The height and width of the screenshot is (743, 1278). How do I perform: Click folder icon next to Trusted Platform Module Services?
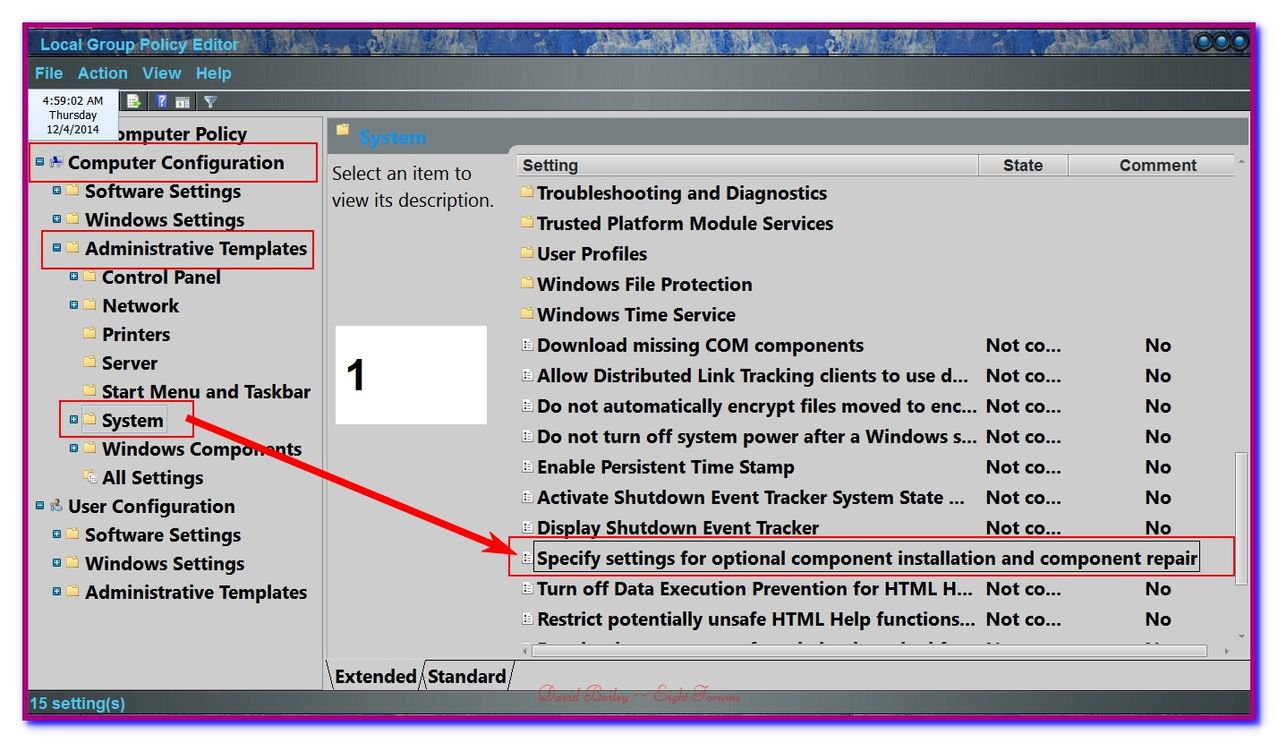[x=527, y=223]
